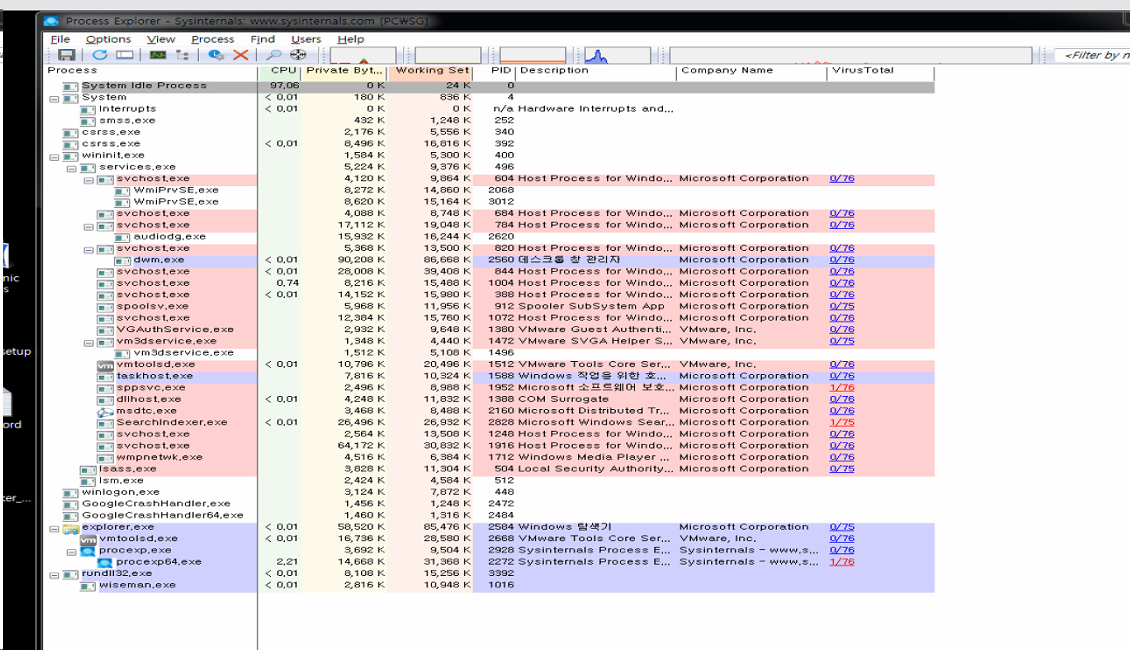Open the VirusTotal result for lsass.exe

[842, 469]
